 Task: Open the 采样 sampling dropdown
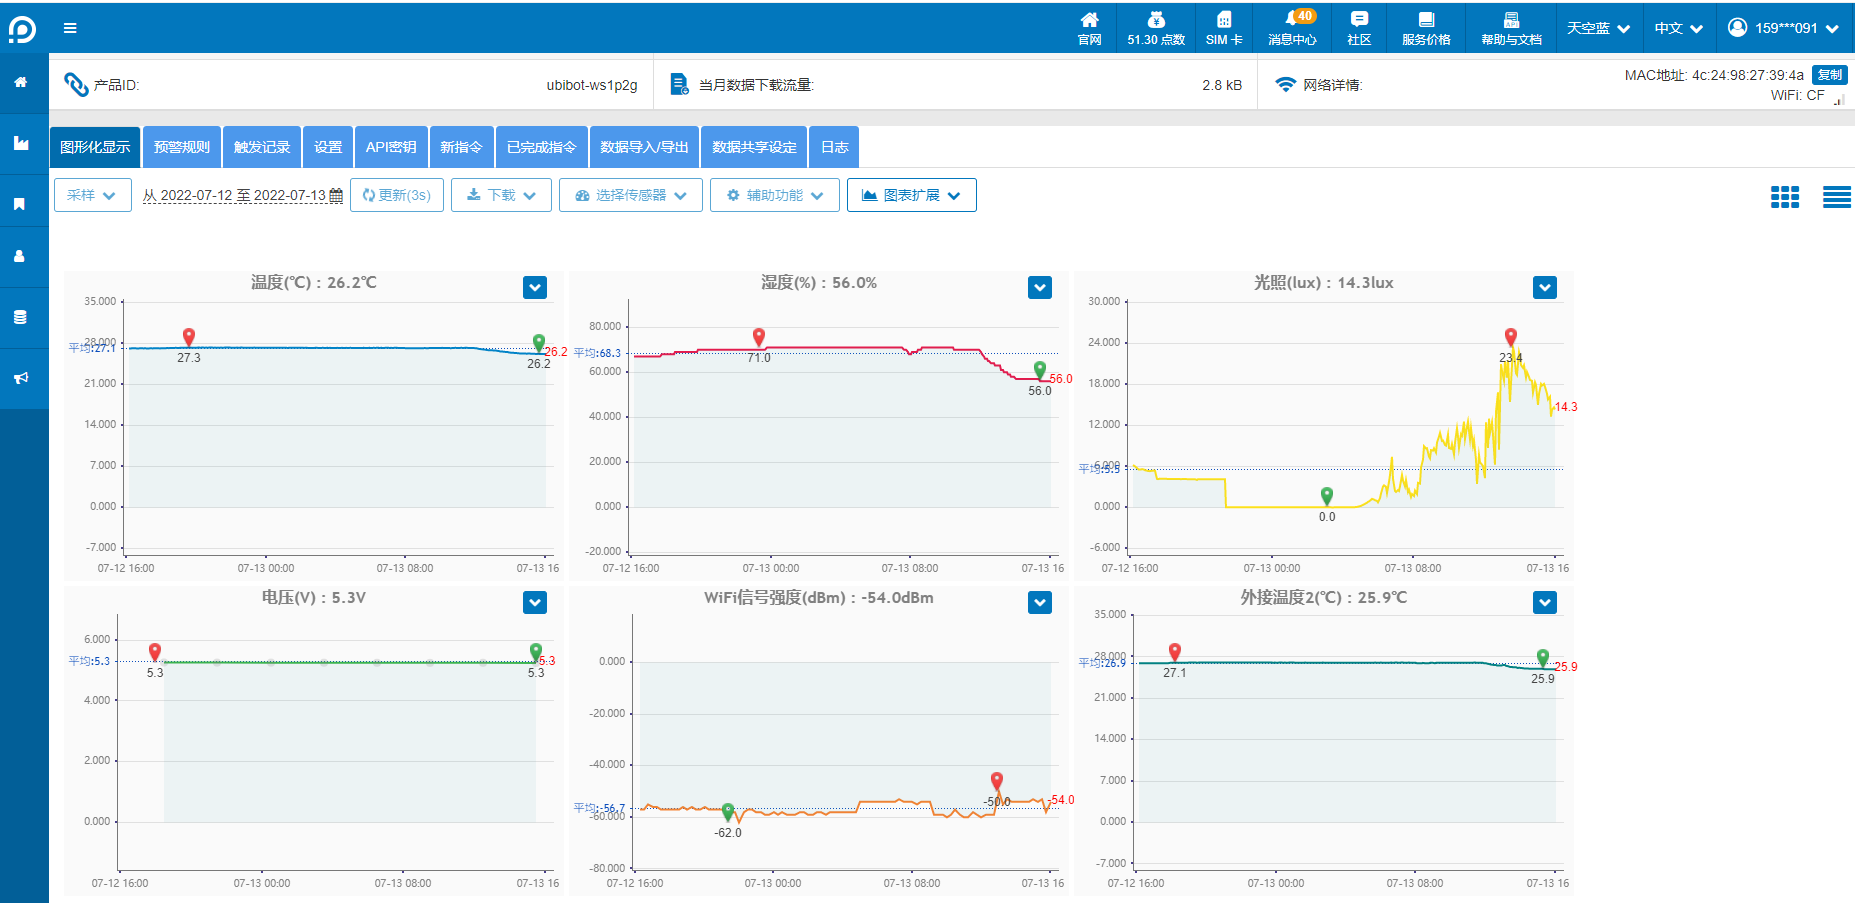(92, 195)
